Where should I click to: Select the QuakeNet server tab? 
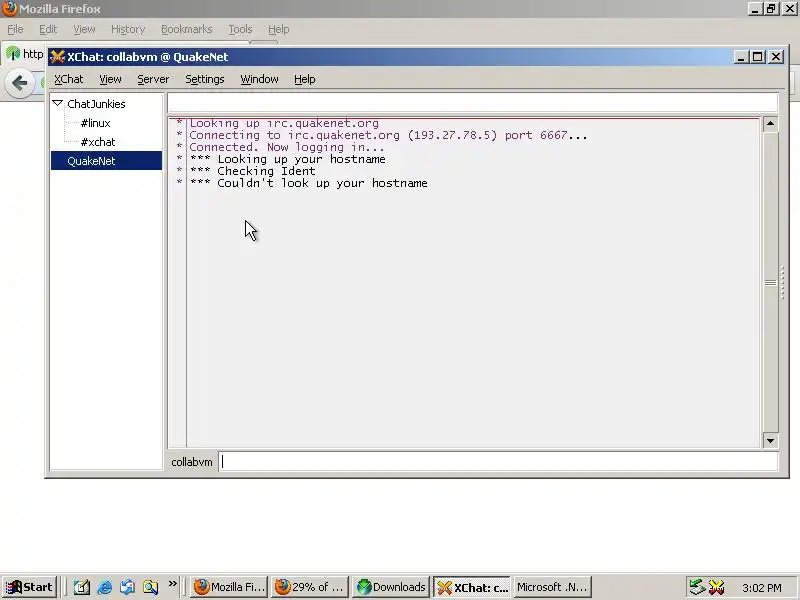106,161
